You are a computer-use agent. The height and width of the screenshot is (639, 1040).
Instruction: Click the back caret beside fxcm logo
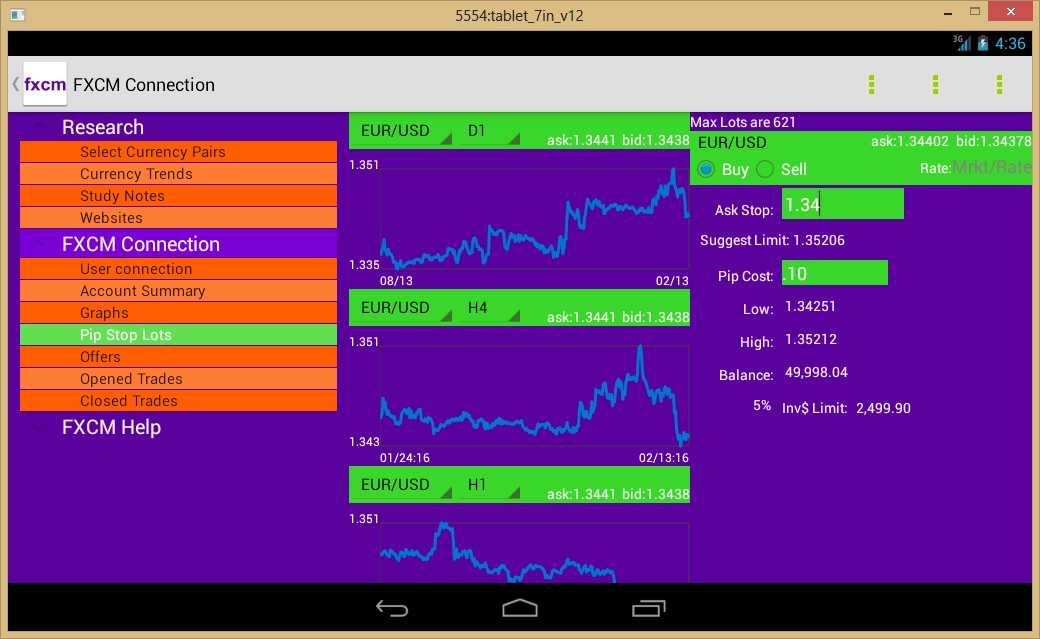pos(15,84)
